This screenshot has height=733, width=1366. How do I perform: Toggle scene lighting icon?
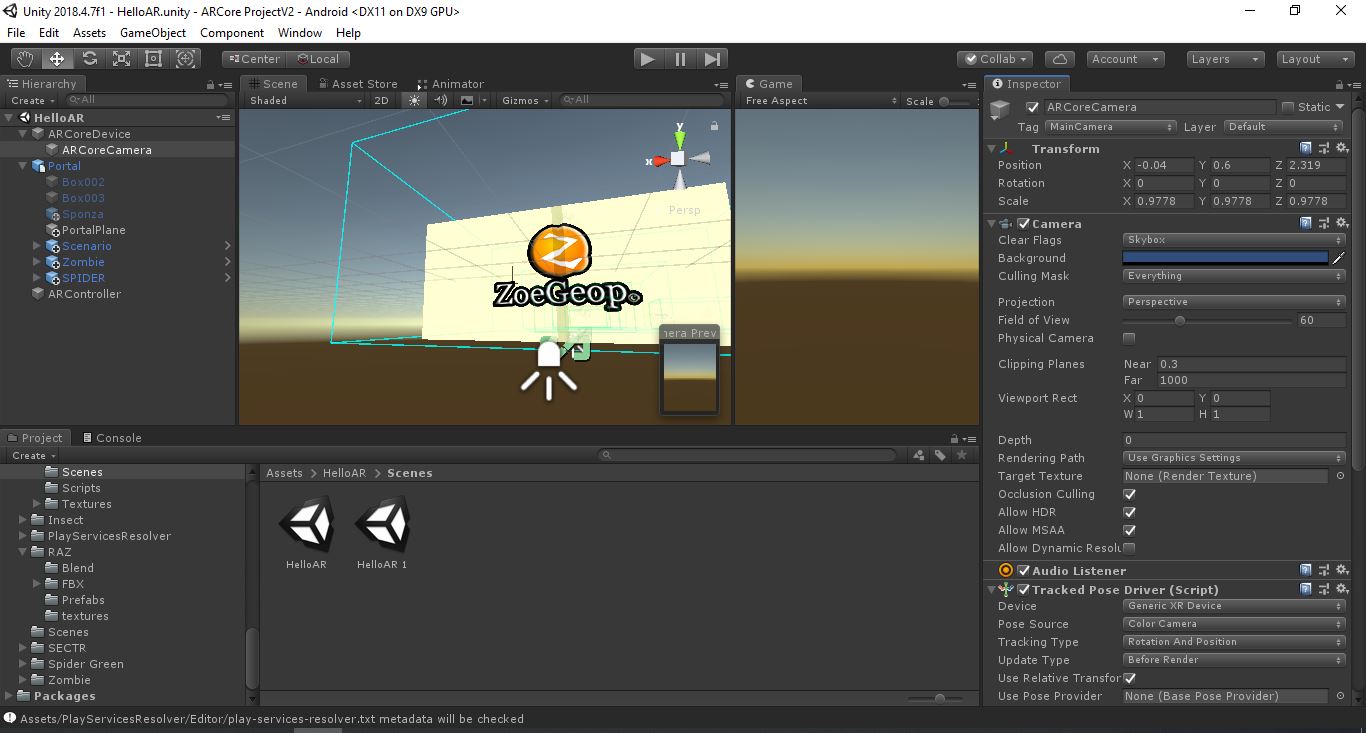point(414,100)
